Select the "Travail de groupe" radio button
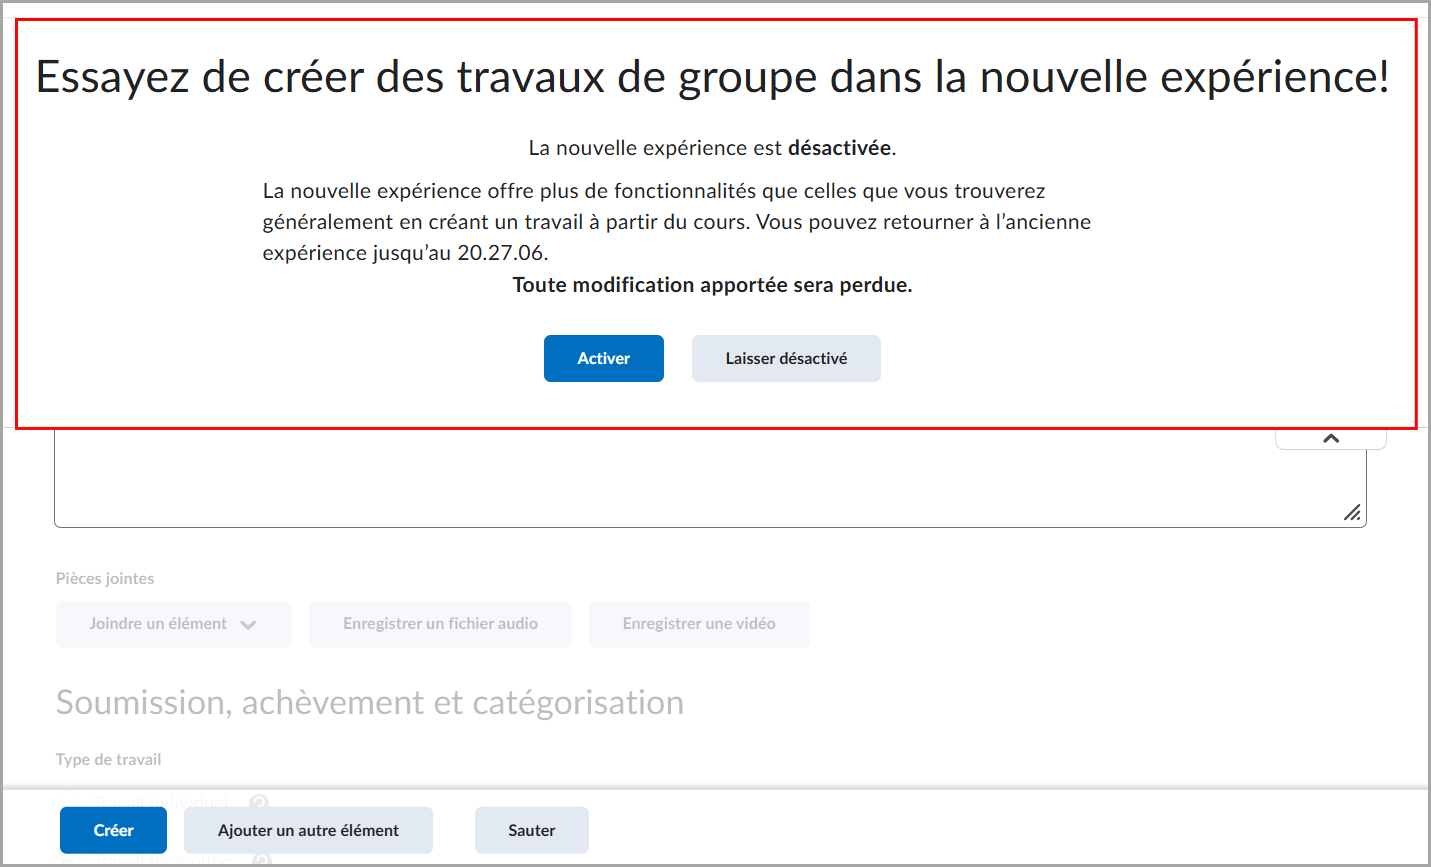The image size is (1431, 867). (x=69, y=858)
